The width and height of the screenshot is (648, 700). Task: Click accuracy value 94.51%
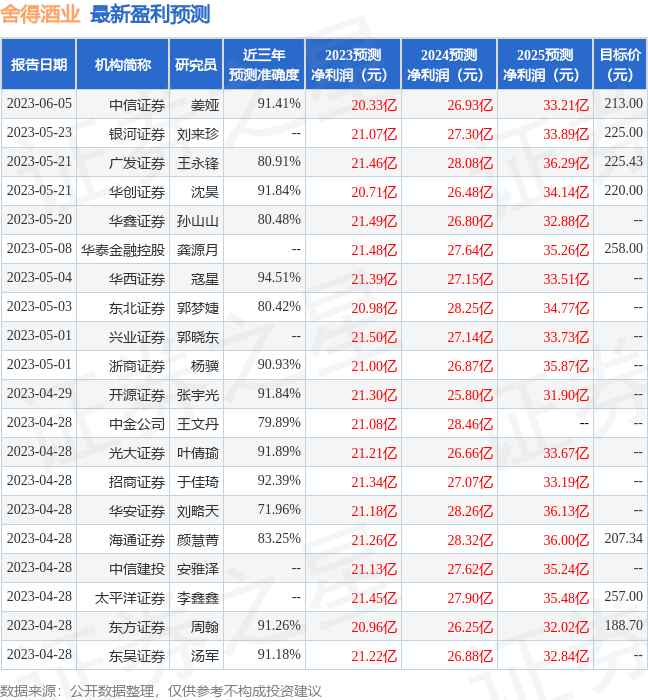tap(279, 278)
